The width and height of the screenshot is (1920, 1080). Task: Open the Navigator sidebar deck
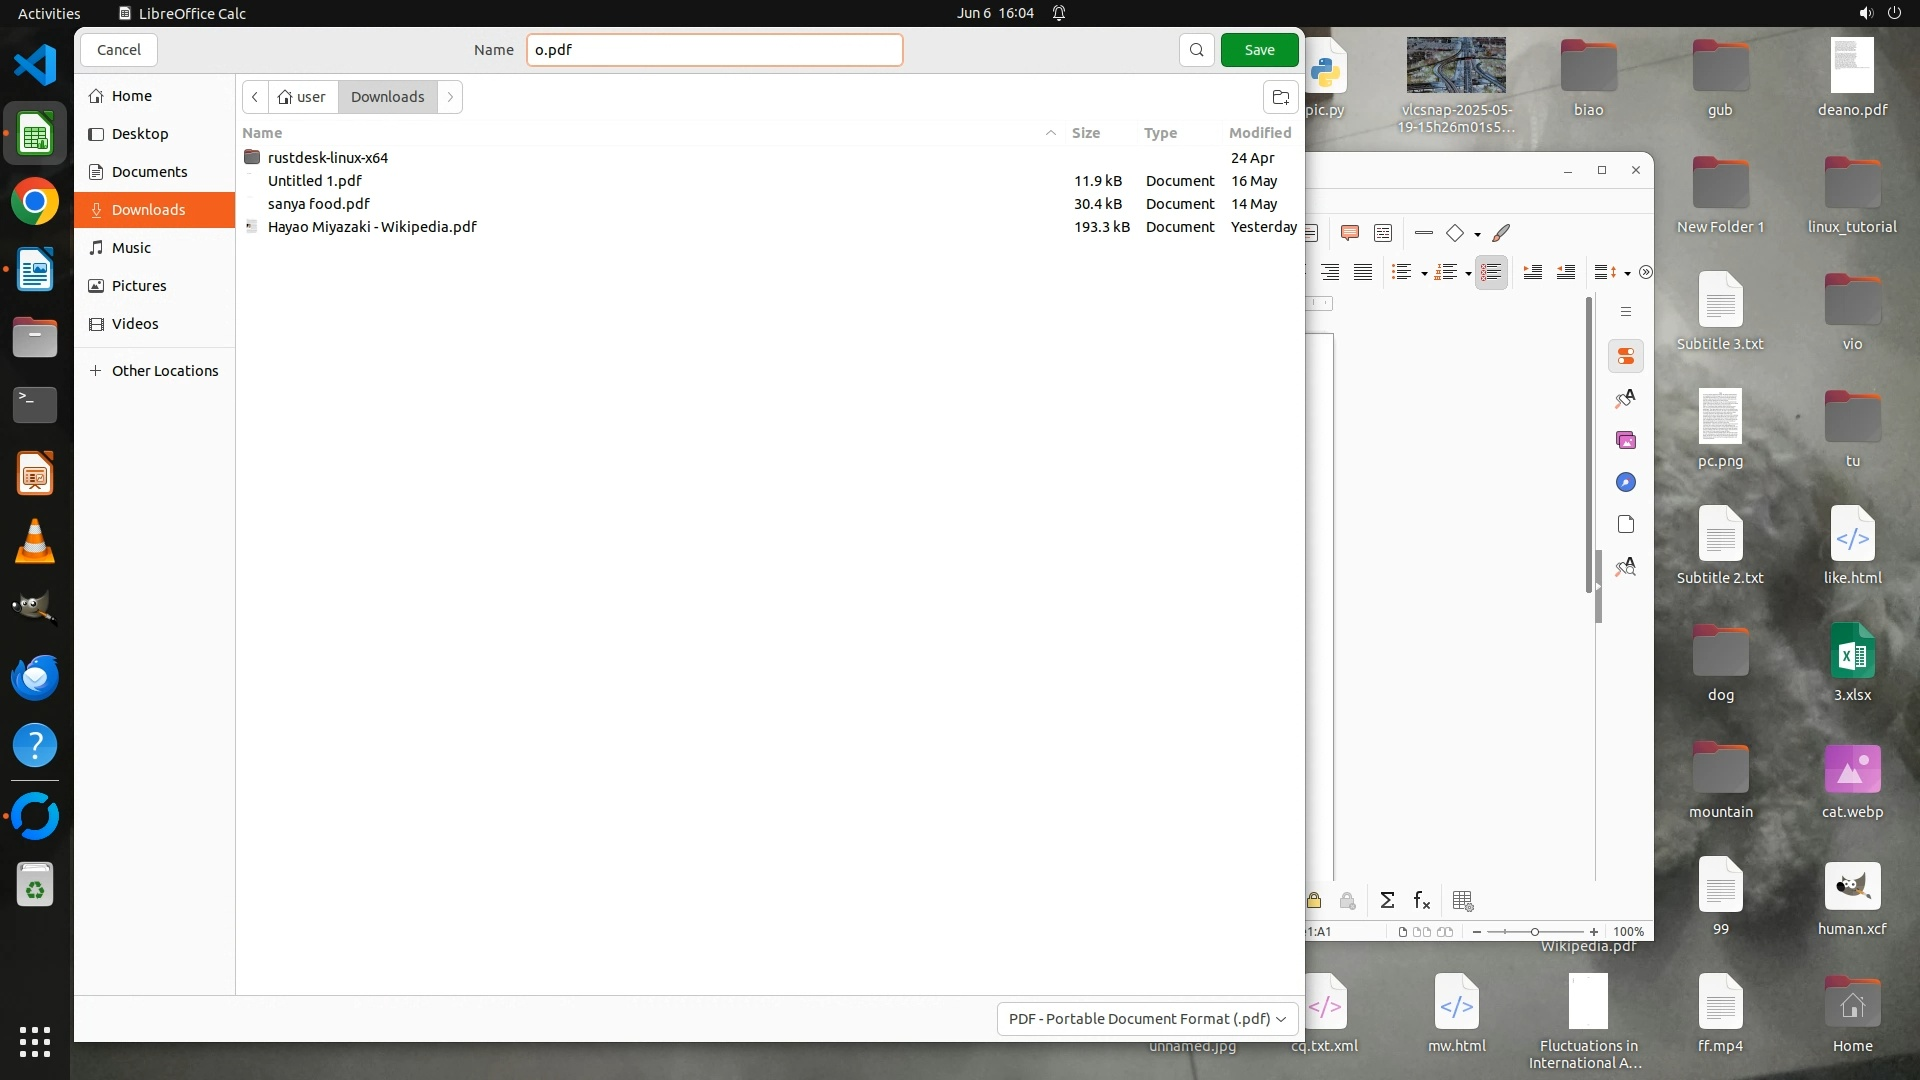(1626, 483)
